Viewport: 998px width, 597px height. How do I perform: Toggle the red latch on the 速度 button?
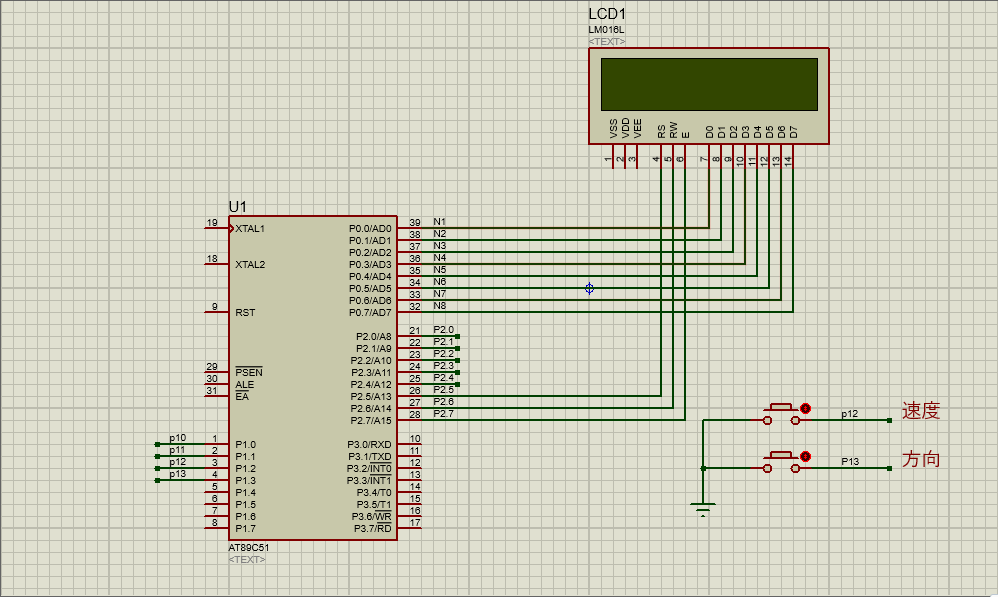805,409
